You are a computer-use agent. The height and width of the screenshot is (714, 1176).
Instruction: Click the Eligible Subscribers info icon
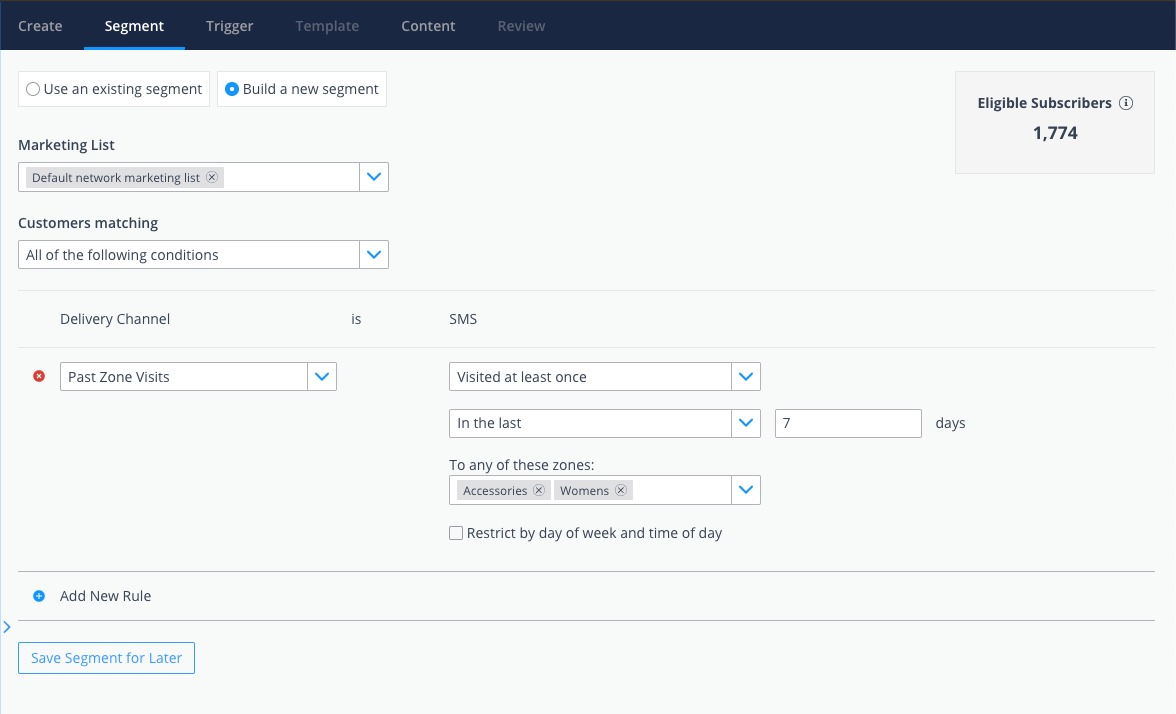[x=1127, y=102]
